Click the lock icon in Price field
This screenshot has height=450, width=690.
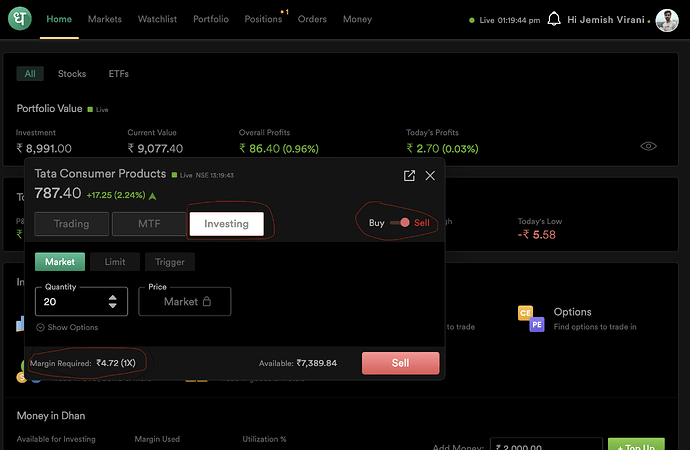pos(207,301)
